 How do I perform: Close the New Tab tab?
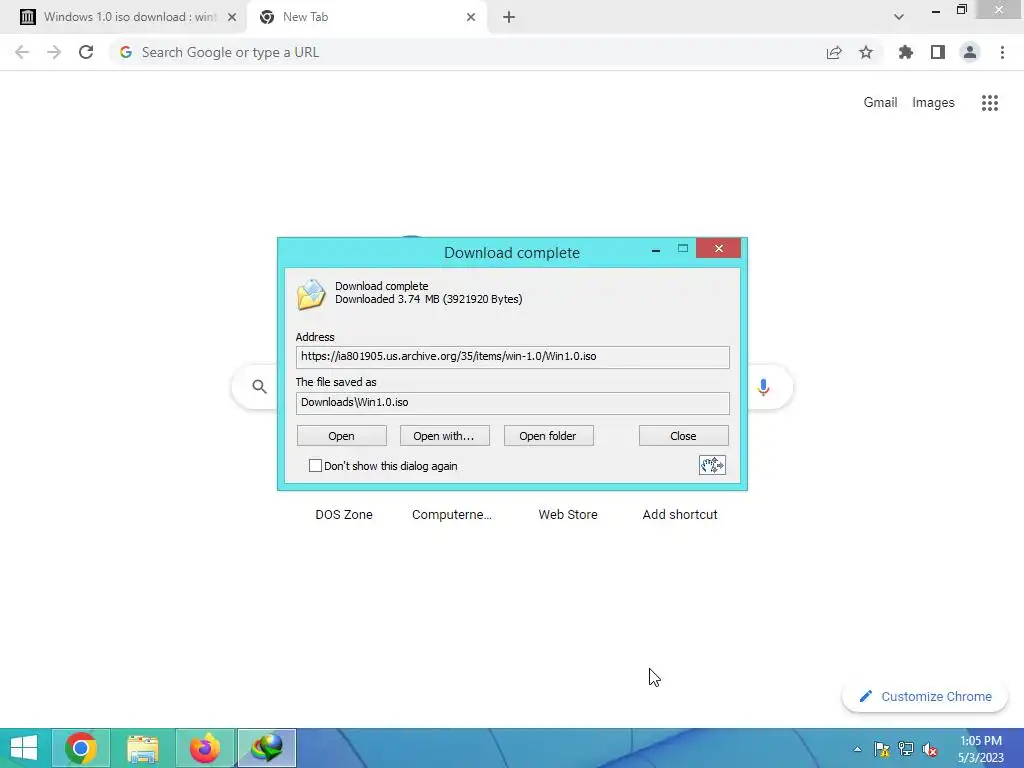point(471,18)
